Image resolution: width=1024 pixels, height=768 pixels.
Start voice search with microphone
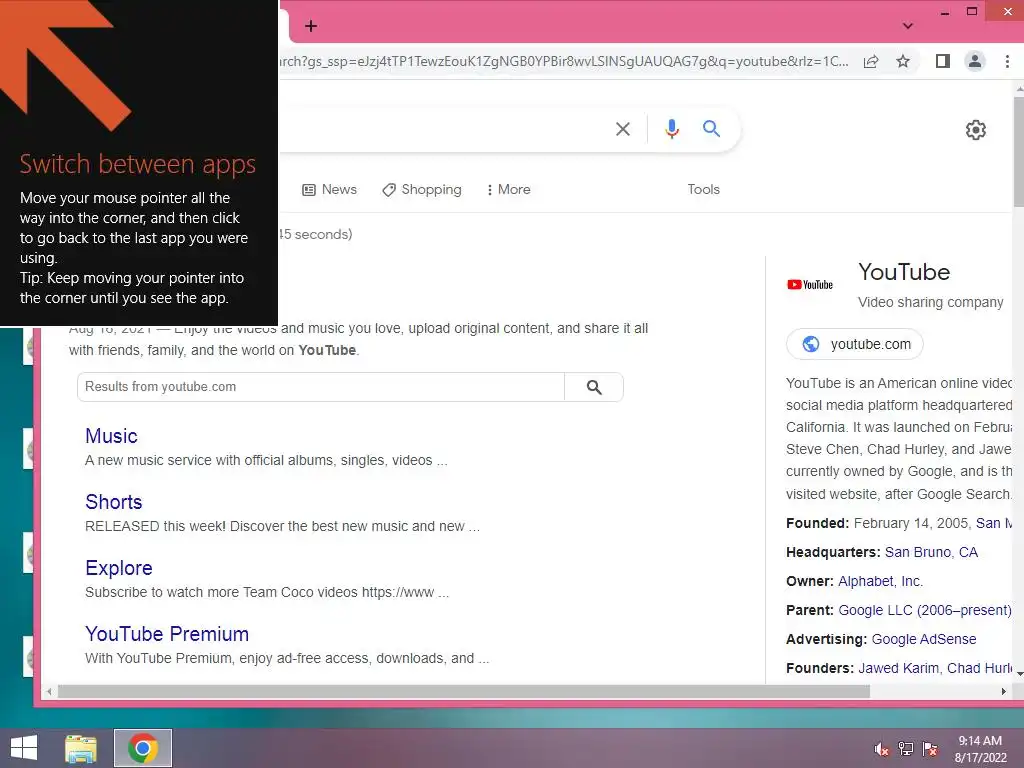(671, 129)
